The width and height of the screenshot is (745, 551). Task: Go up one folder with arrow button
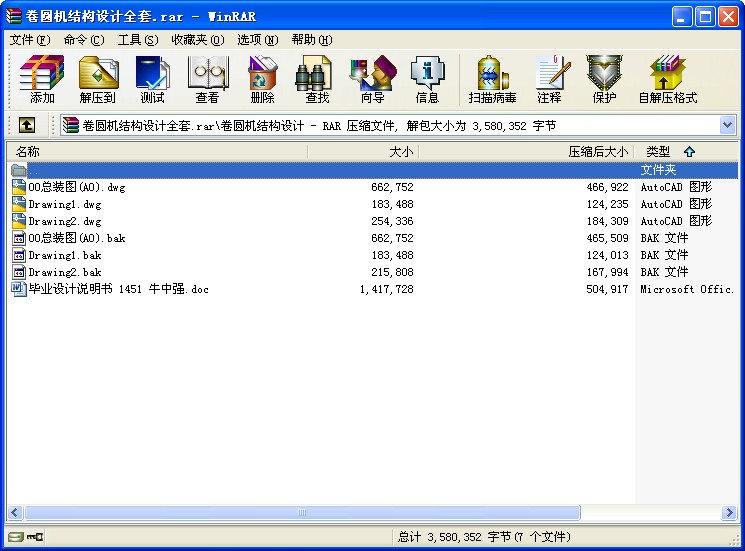27,125
